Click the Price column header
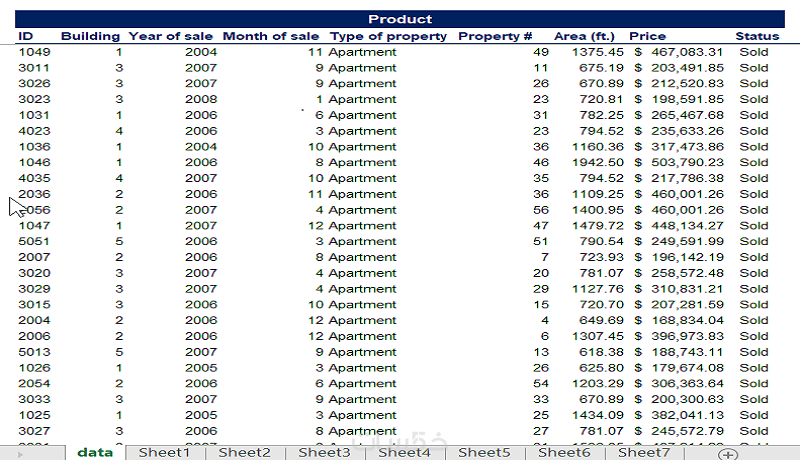Image resolution: width=800 pixels, height=460 pixels. (647, 36)
